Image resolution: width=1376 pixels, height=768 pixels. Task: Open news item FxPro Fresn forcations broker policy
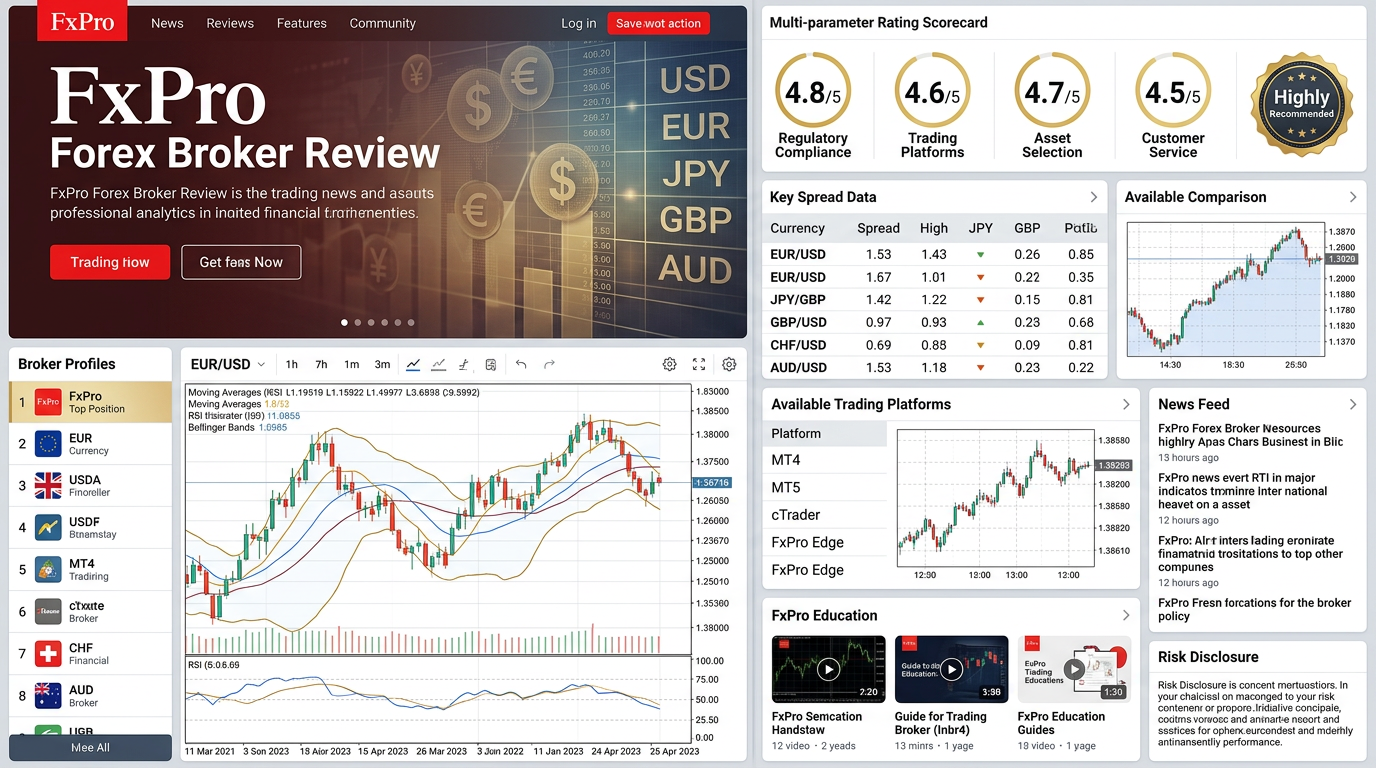1254,609
